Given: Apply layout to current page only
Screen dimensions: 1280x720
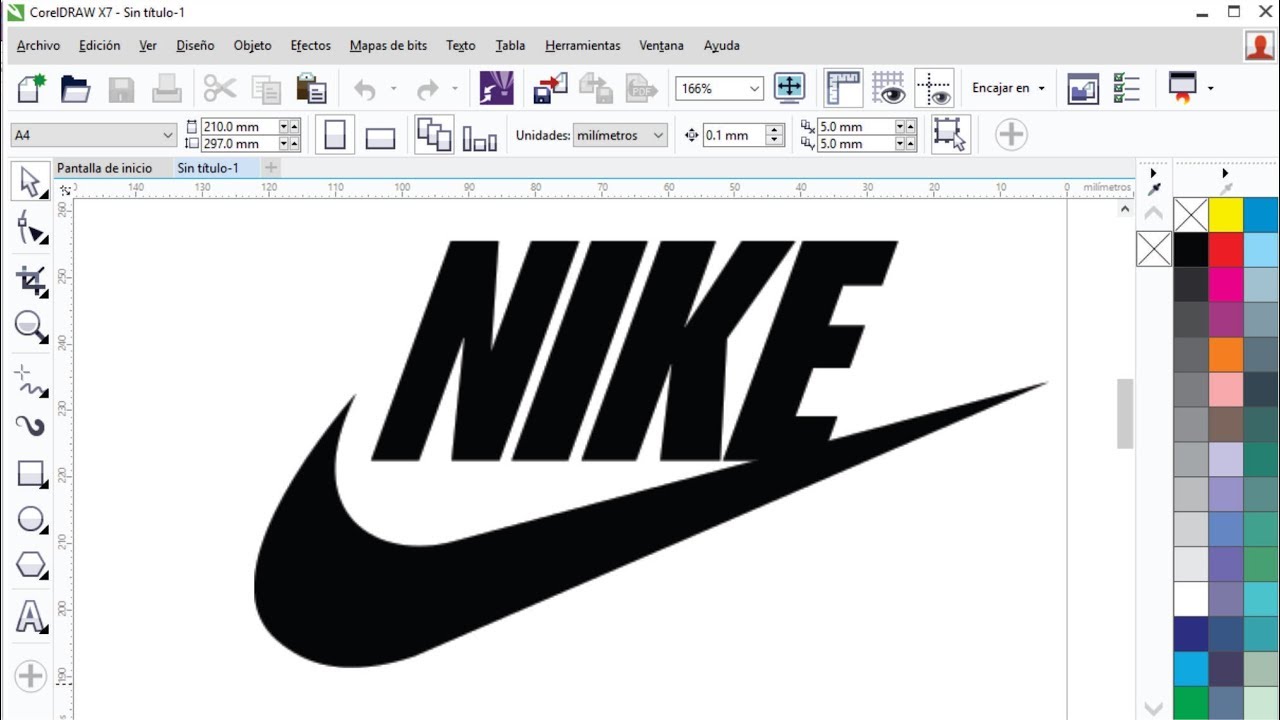Looking at the screenshot, I should point(480,137).
